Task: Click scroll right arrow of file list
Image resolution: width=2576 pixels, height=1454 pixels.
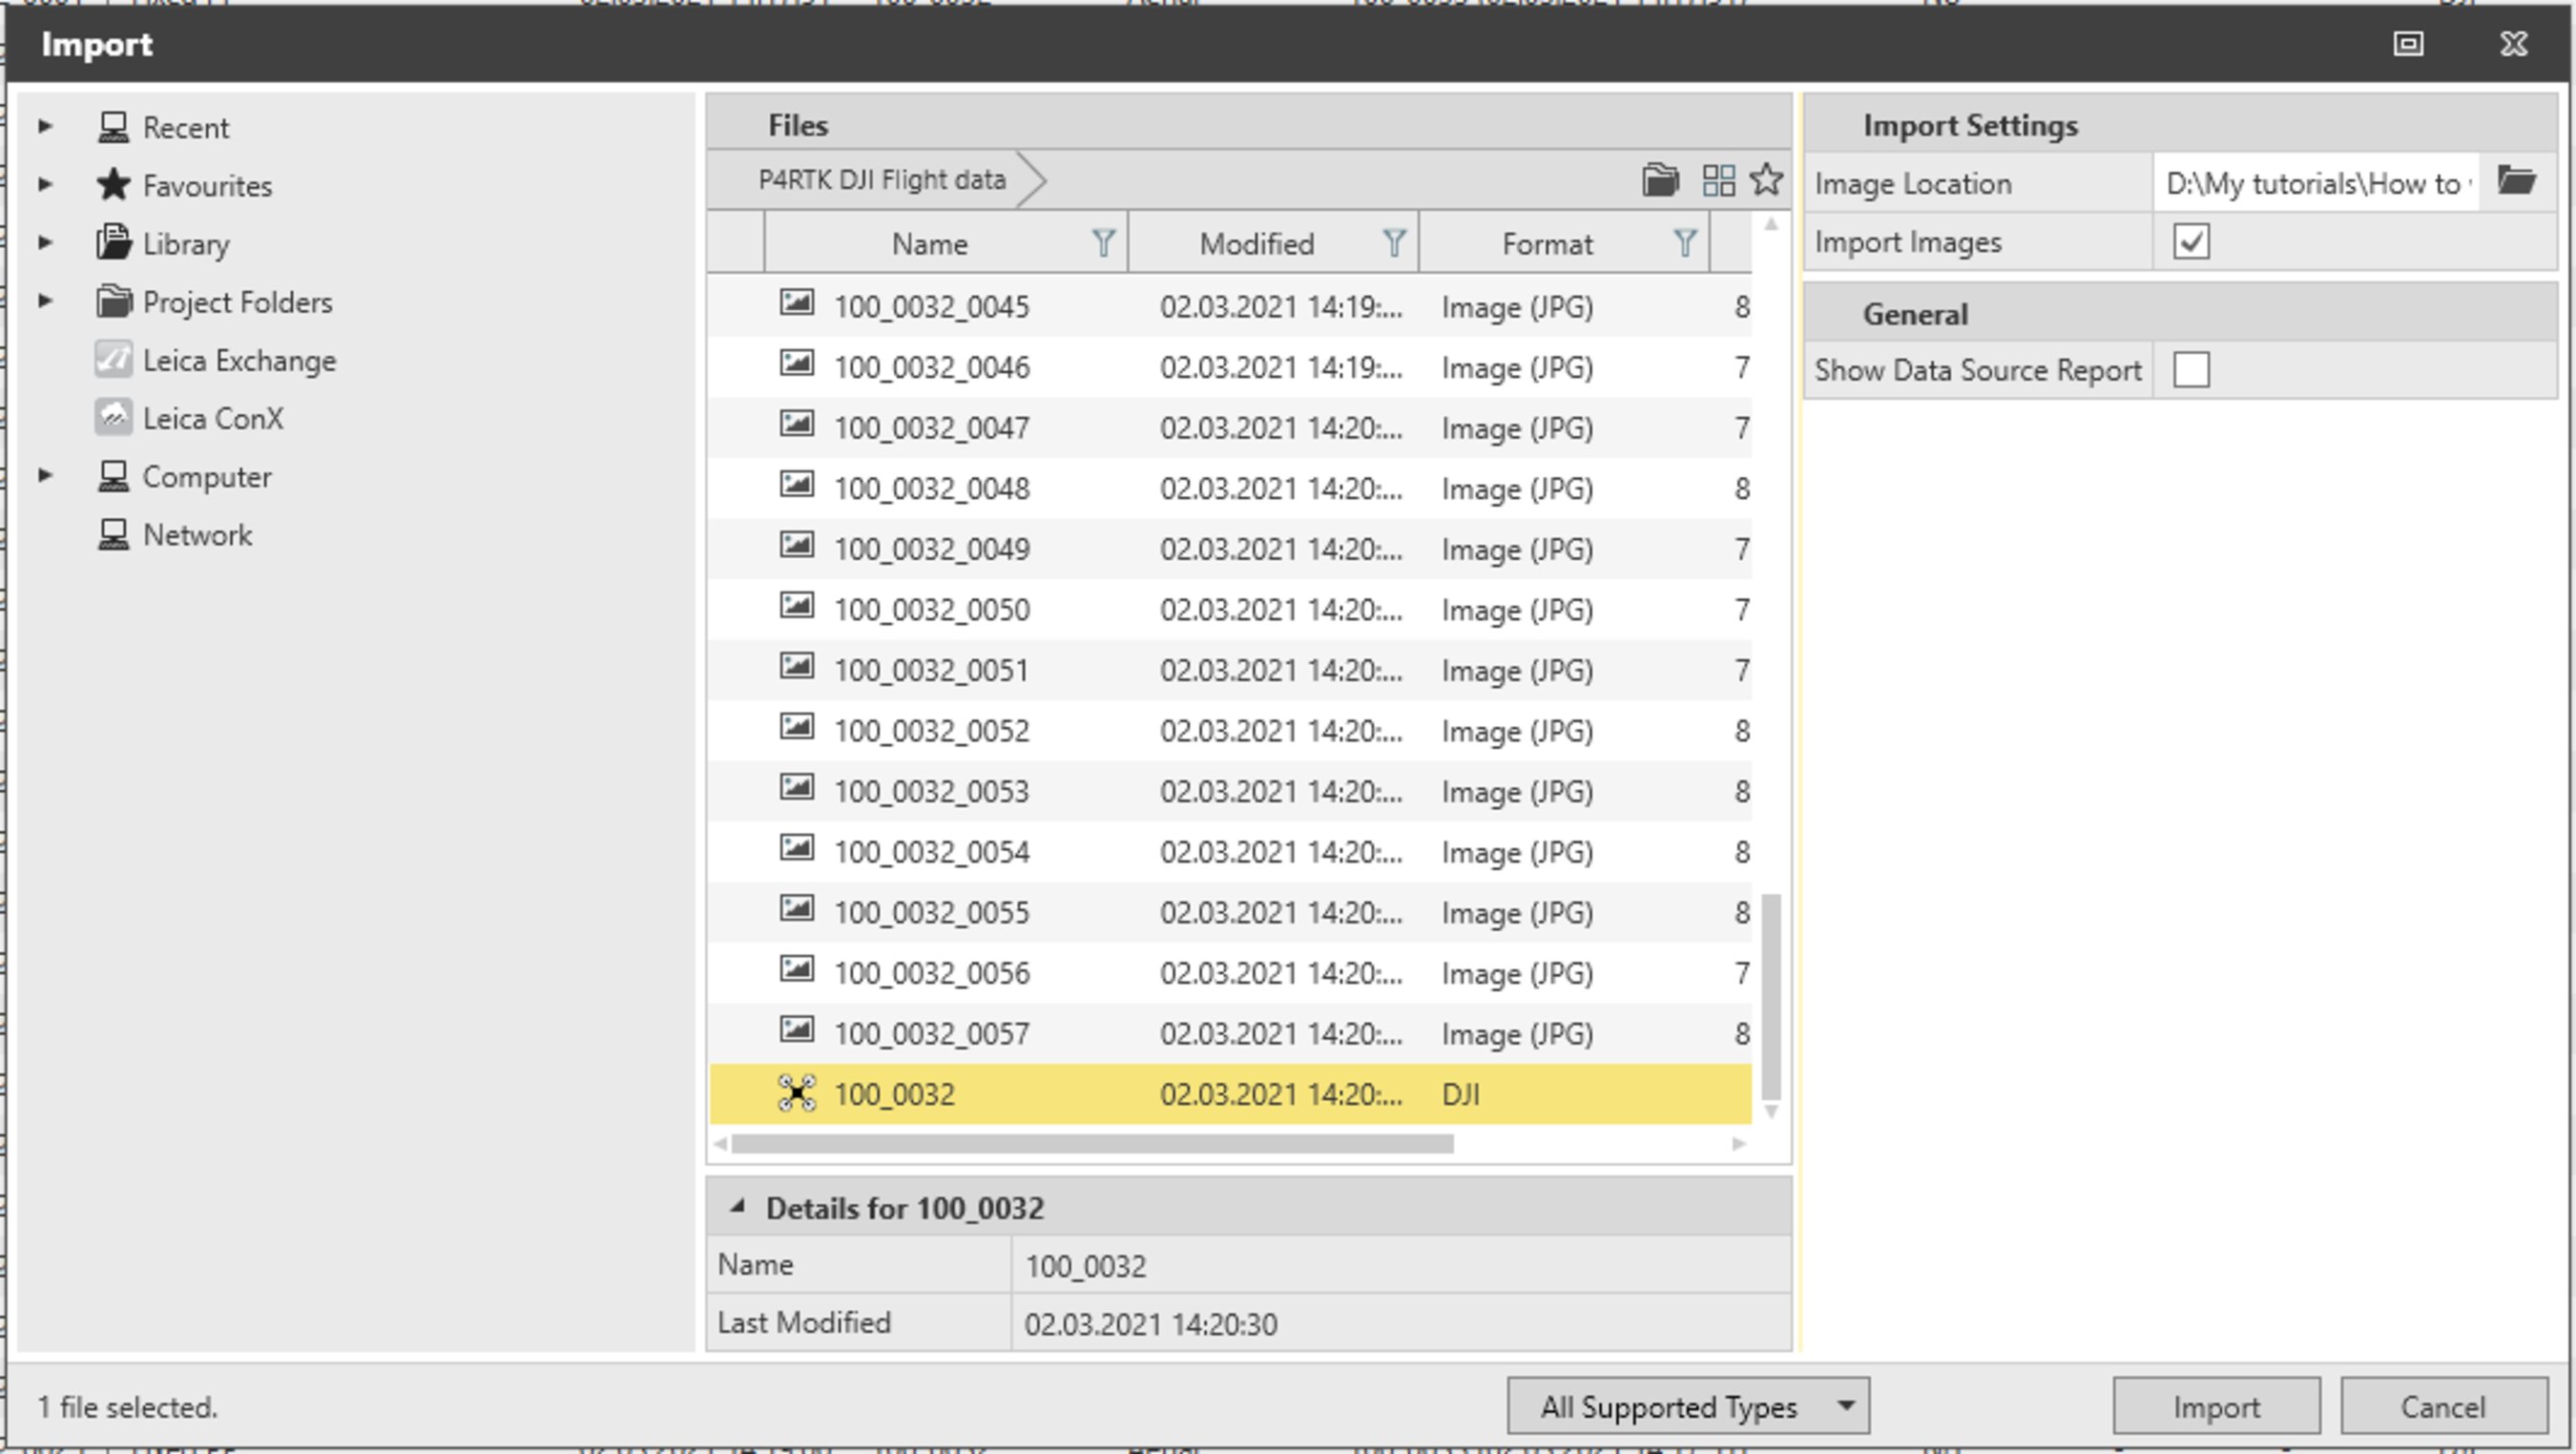Action: click(x=1739, y=1143)
